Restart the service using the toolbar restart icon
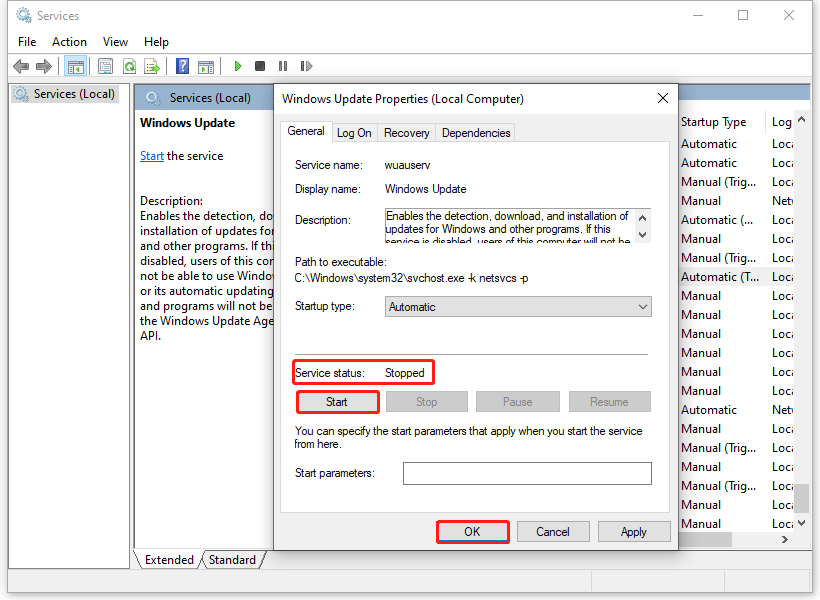 [306, 66]
